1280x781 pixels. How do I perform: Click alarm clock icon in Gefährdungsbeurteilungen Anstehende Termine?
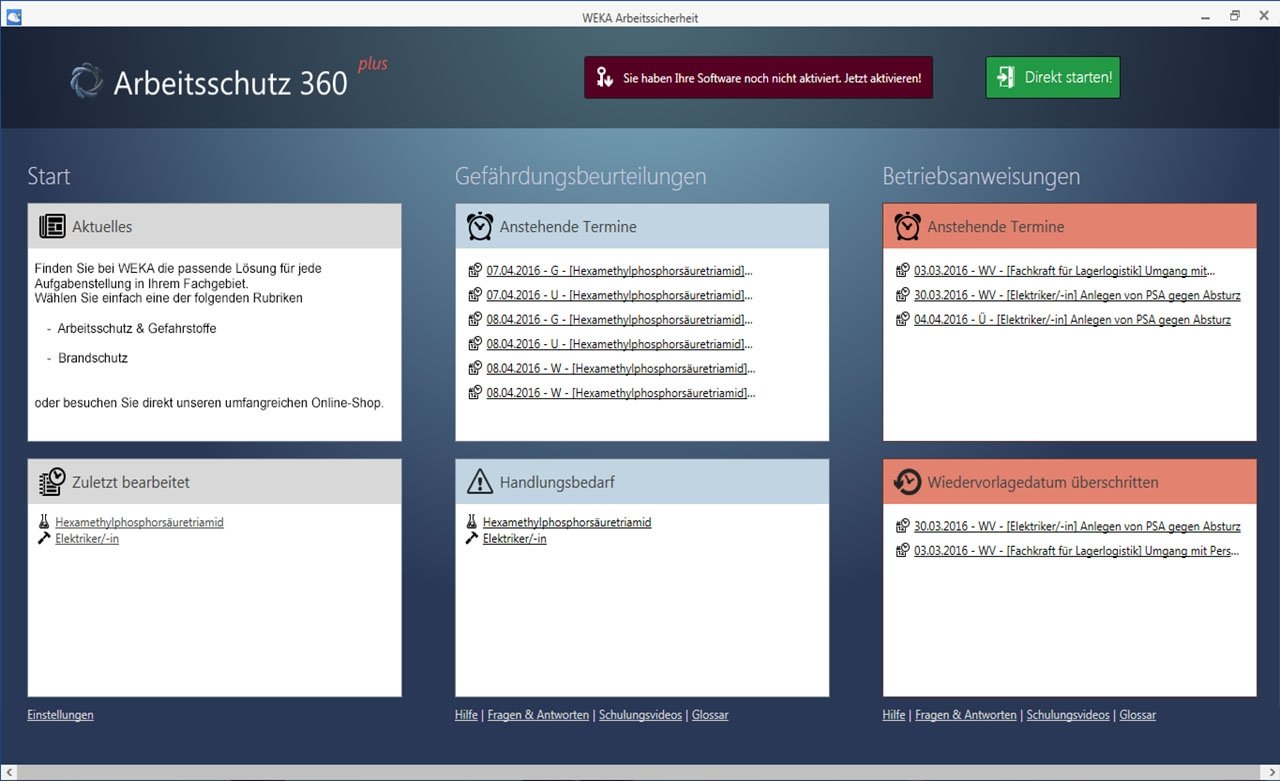pyautogui.click(x=480, y=226)
